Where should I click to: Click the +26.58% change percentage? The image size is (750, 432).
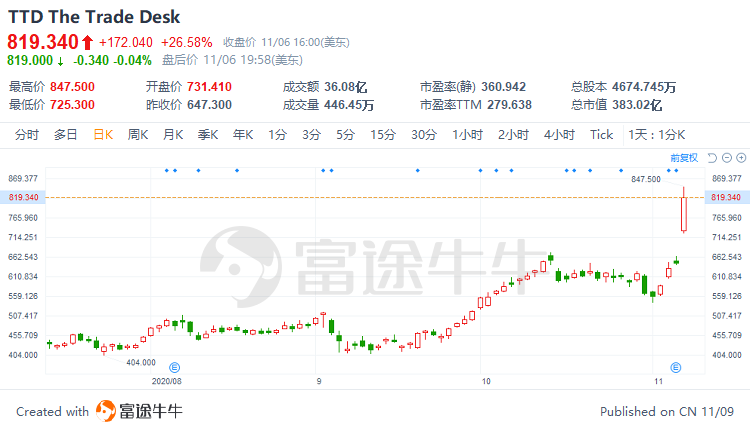coord(187,43)
